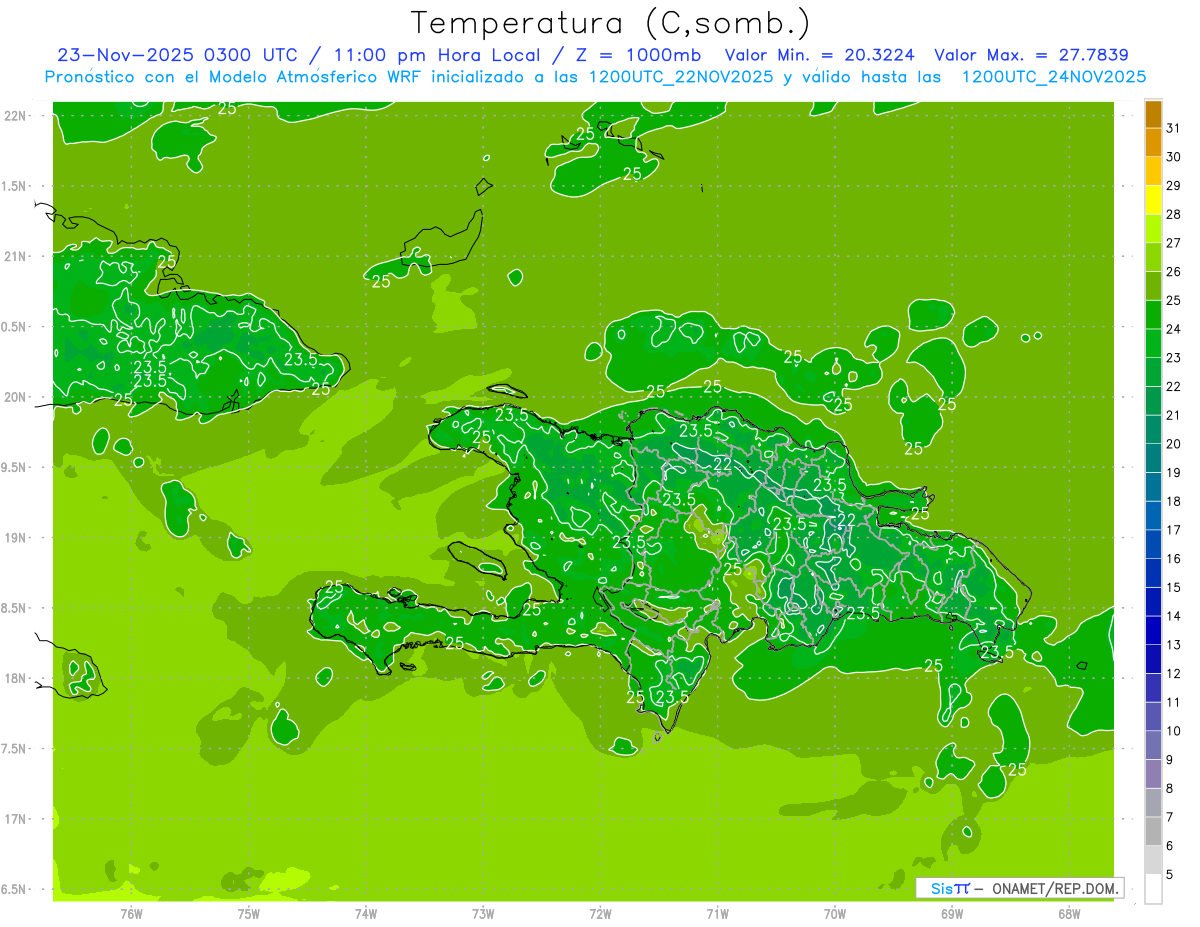Click the 22N latitude axis label
This screenshot has height=927, width=1200.
17,115
